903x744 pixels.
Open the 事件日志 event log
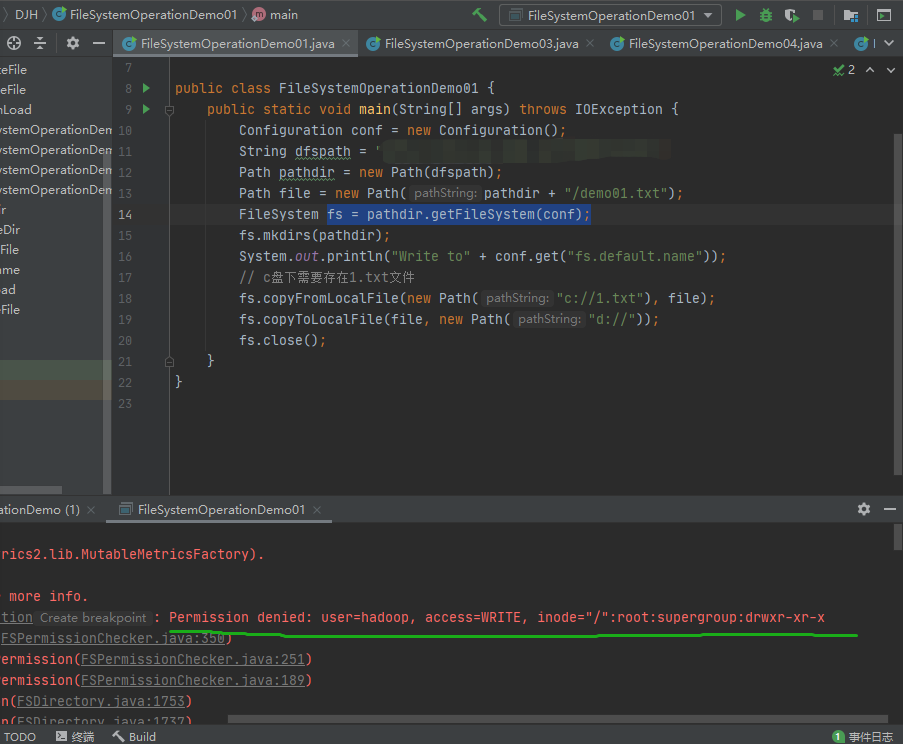point(863,737)
